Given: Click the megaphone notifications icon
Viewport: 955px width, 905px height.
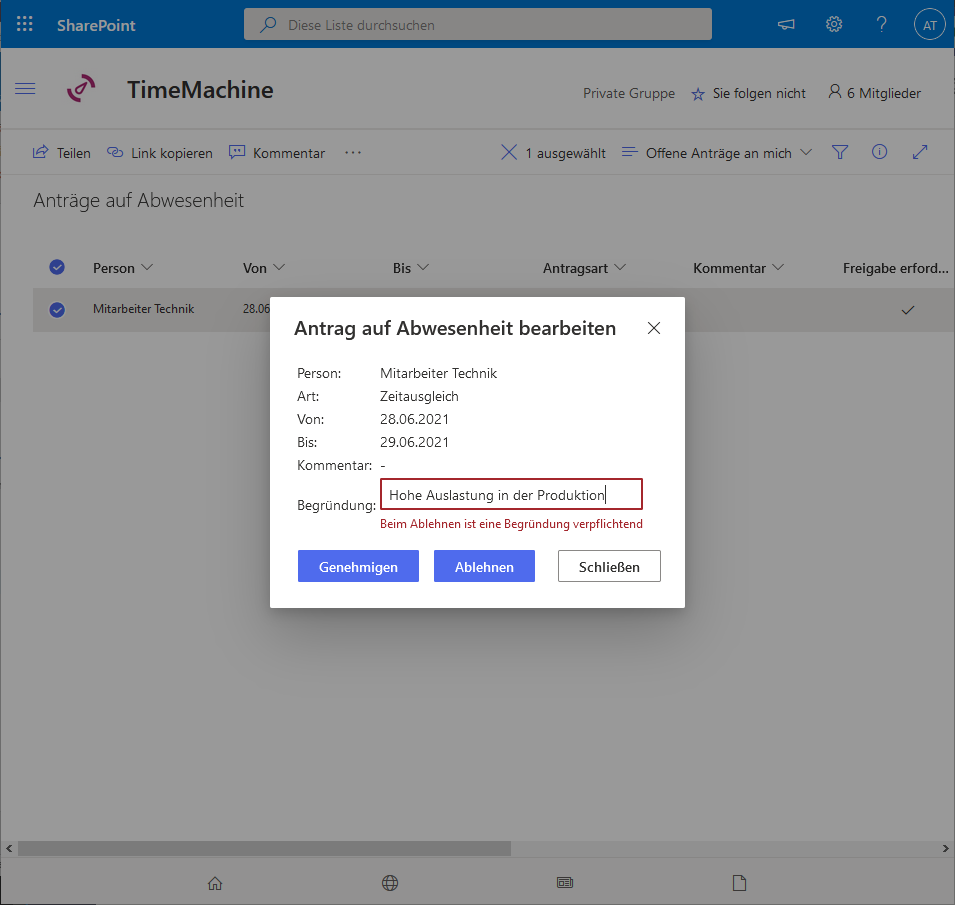Looking at the screenshot, I should [x=786, y=25].
